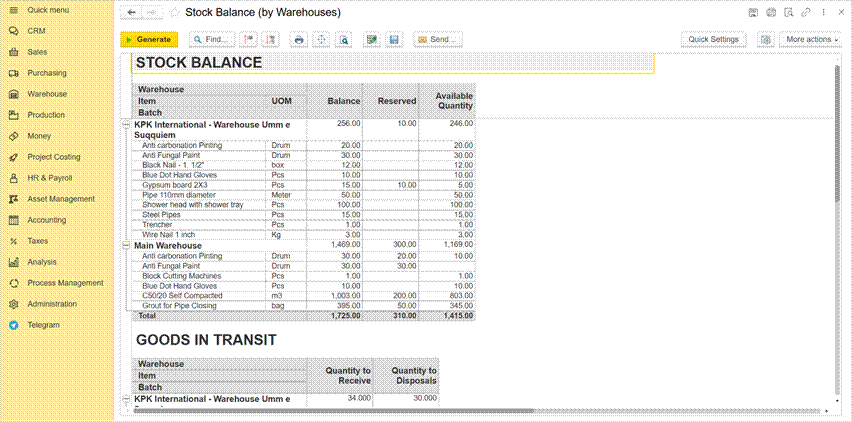Screen dimensions: 852x422
Task: Open the More actions dropdown
Action: 810,40
